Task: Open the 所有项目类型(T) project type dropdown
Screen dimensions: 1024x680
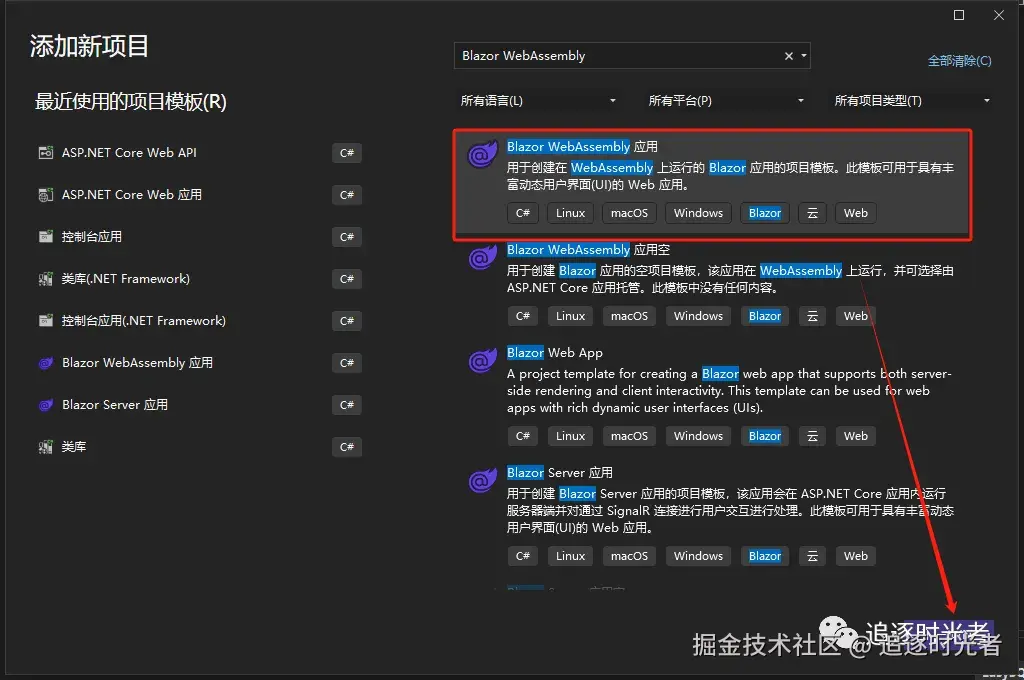Action: 912,101
